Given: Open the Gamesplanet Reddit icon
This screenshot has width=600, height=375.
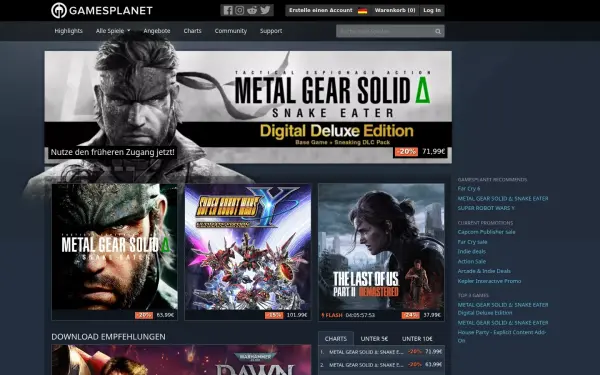Looking at the screenshot, I should 252,10.
